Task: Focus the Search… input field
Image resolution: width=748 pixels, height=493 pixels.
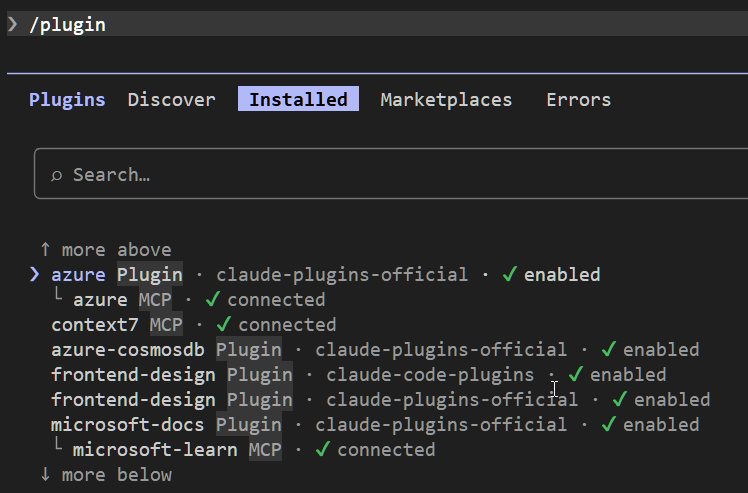Action: click(391, 174)
